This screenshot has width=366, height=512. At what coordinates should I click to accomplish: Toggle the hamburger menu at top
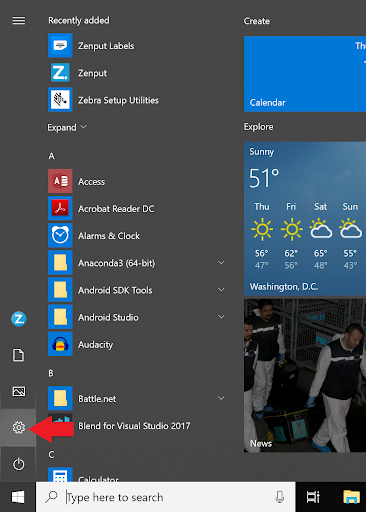19,21
